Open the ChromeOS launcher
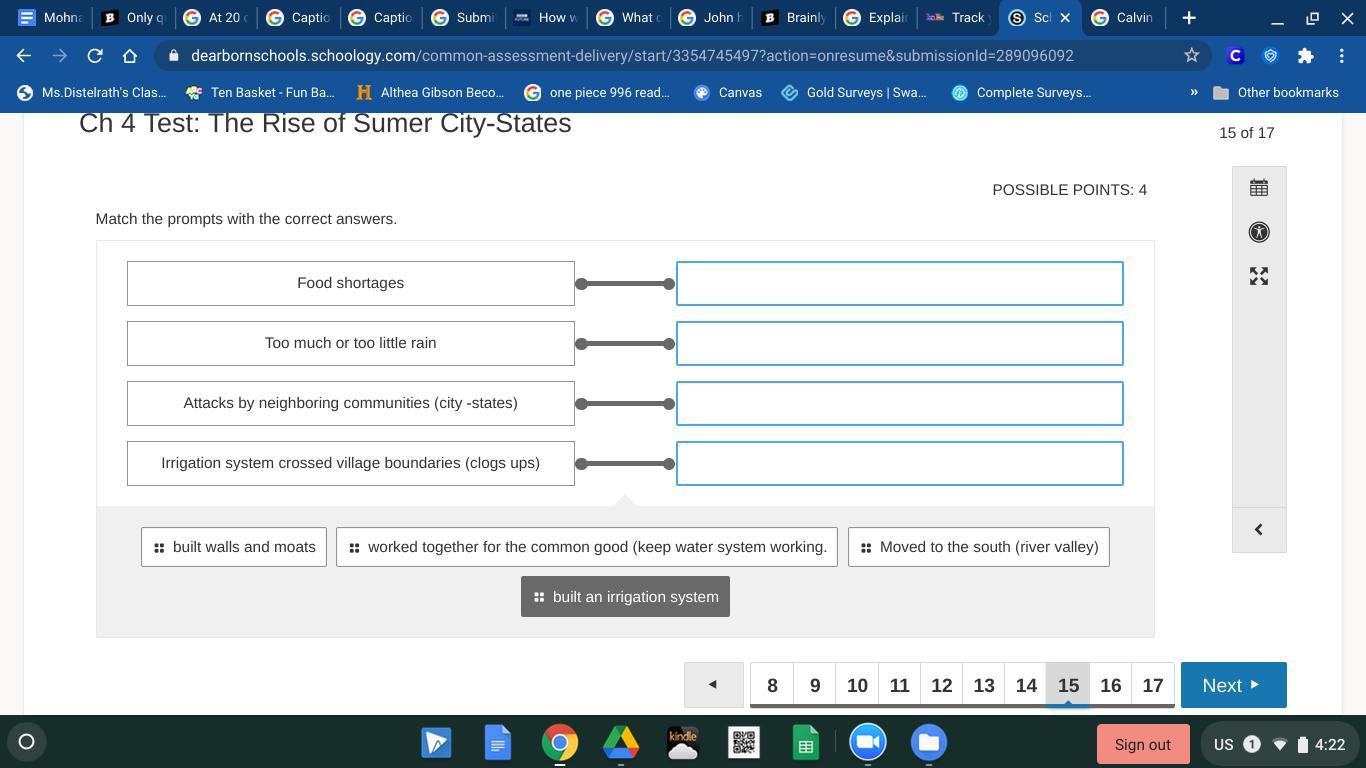Screen dimensions: 1366x768 click(27, 742)
